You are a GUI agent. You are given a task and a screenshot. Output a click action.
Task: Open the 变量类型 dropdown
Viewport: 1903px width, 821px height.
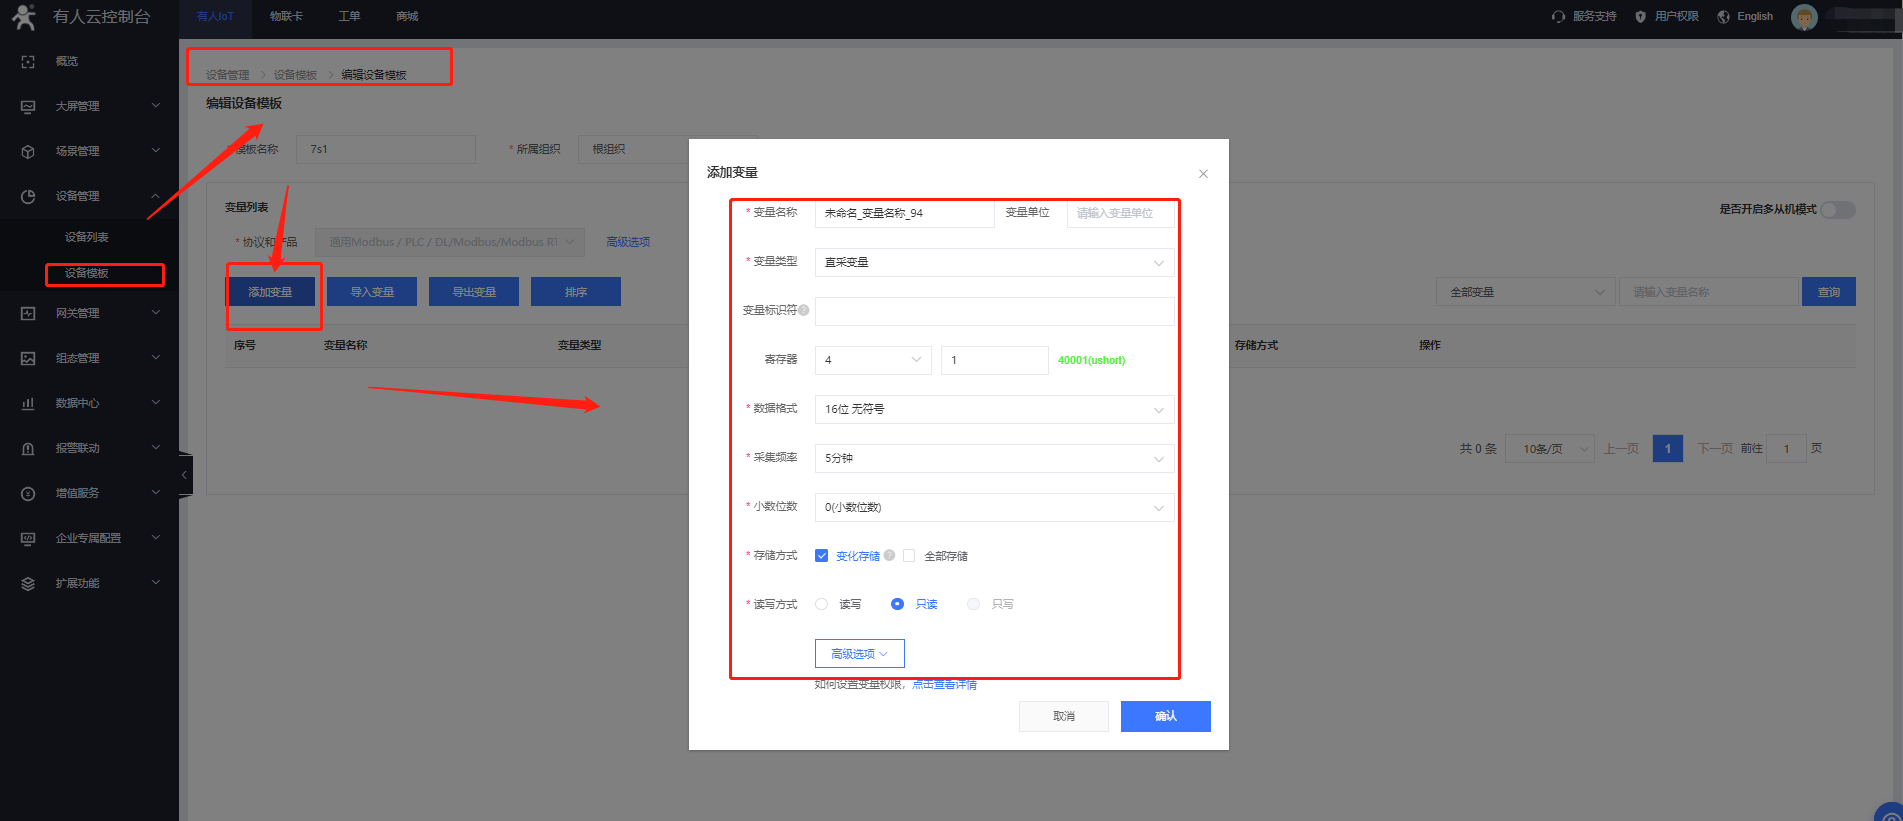(994, 262)
